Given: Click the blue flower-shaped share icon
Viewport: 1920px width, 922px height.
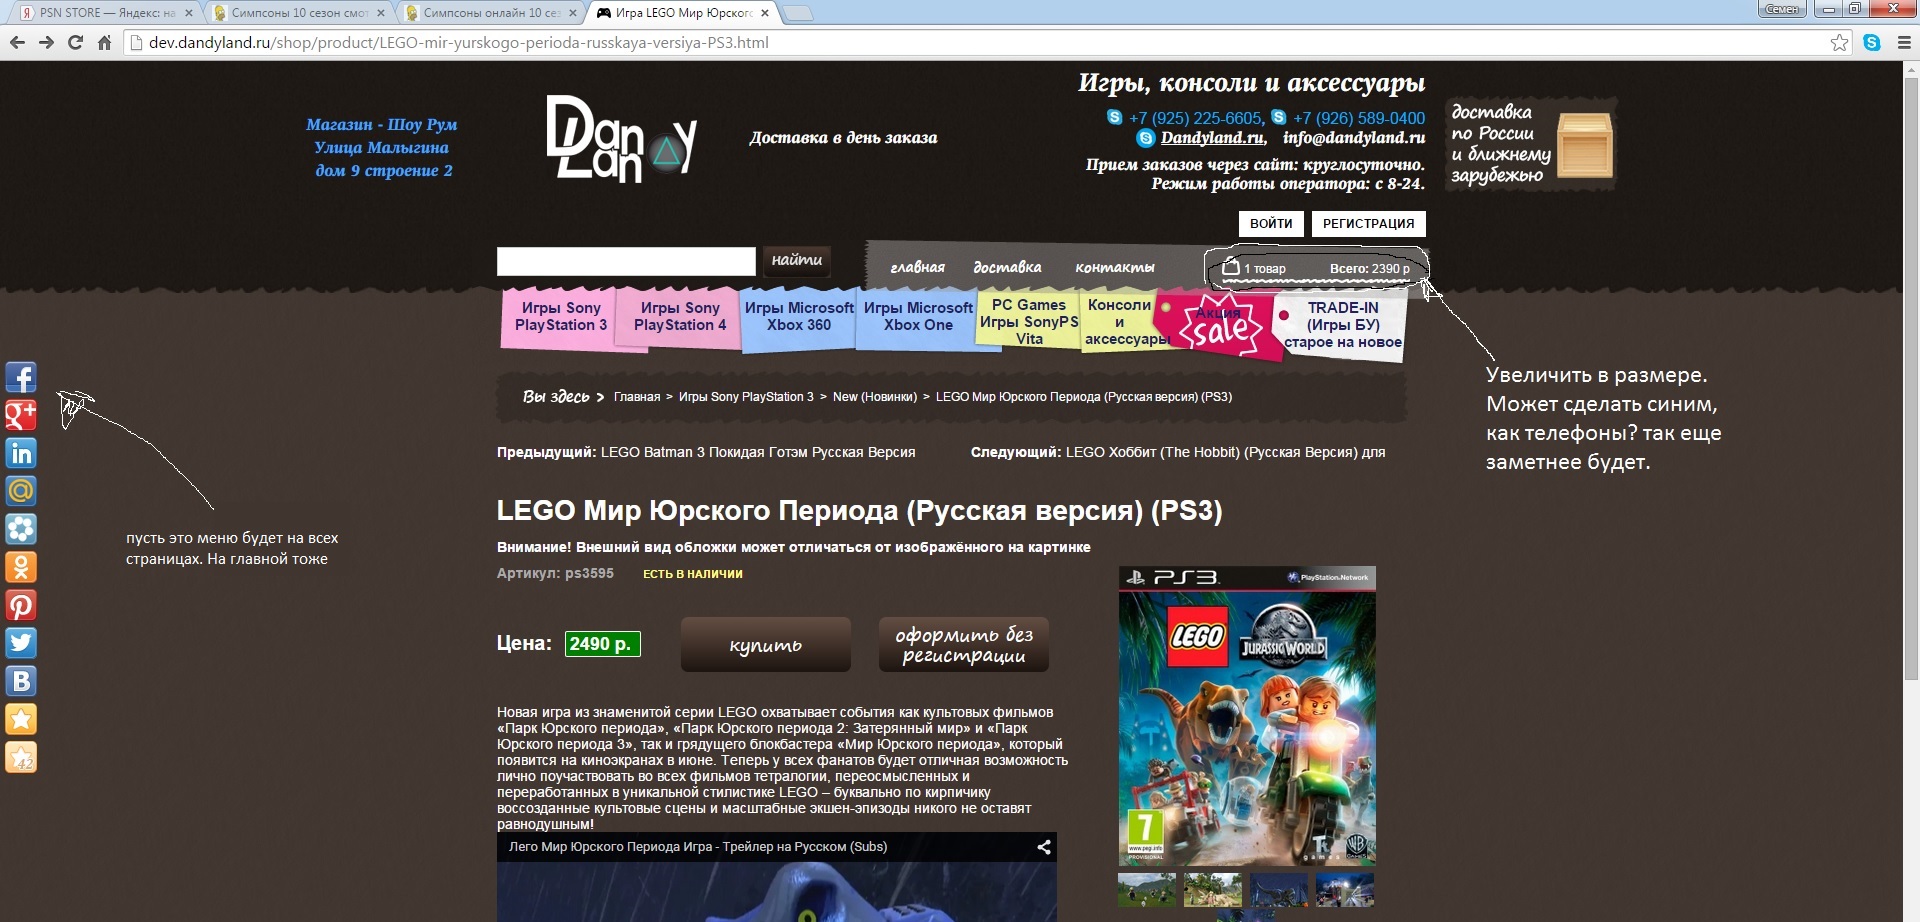Looking at the screenshot, I should pos(21,529).
